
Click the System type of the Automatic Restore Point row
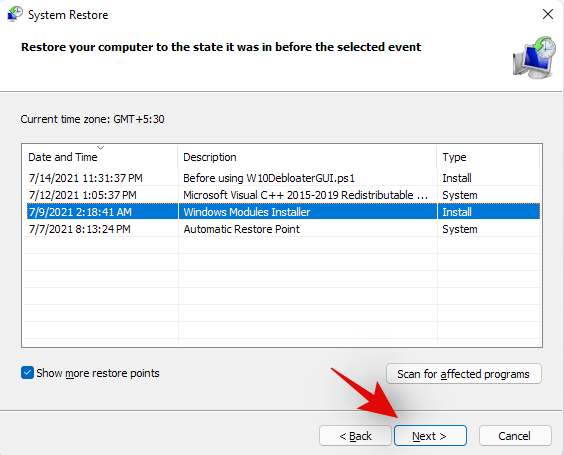click(x=460, y=229)
